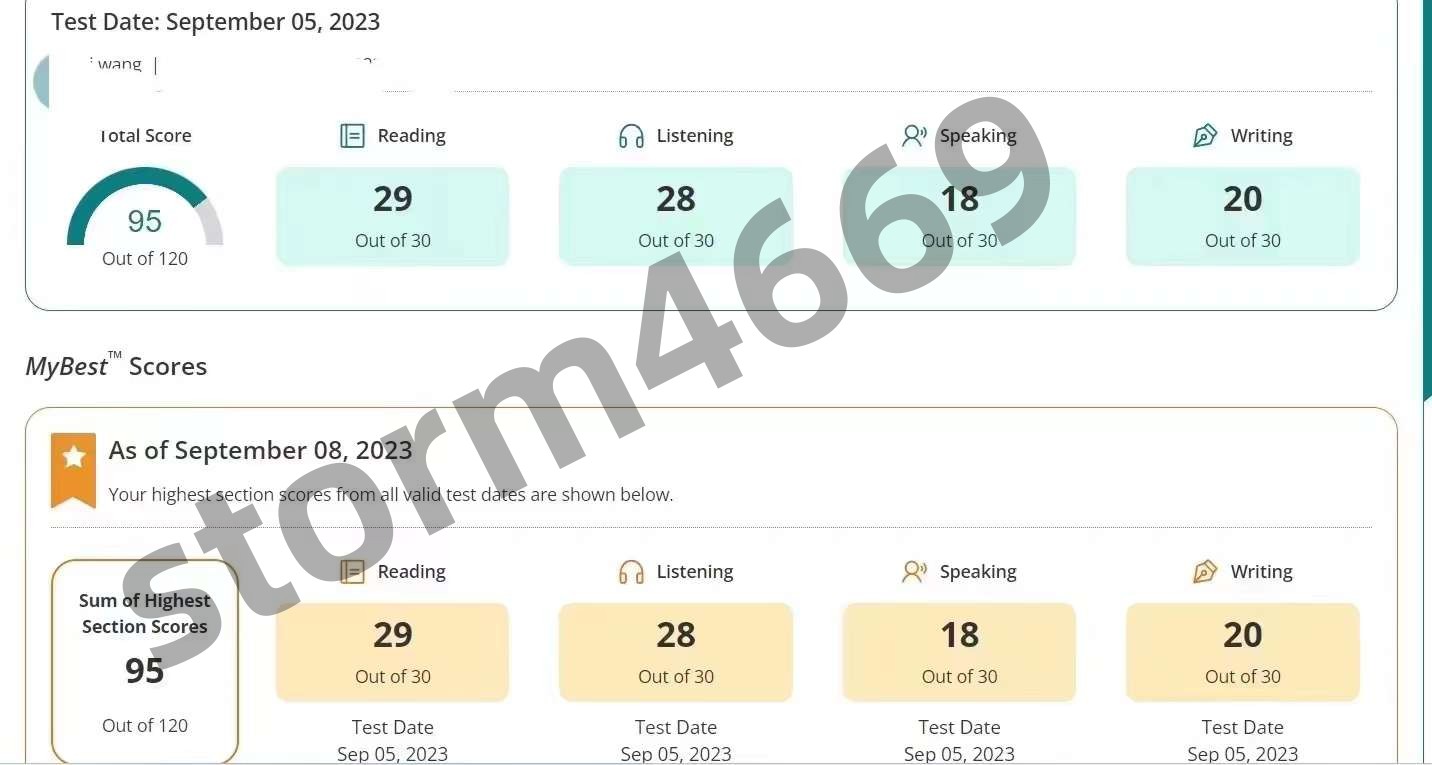Click the green Speaking person icon

tap(914, 136)
